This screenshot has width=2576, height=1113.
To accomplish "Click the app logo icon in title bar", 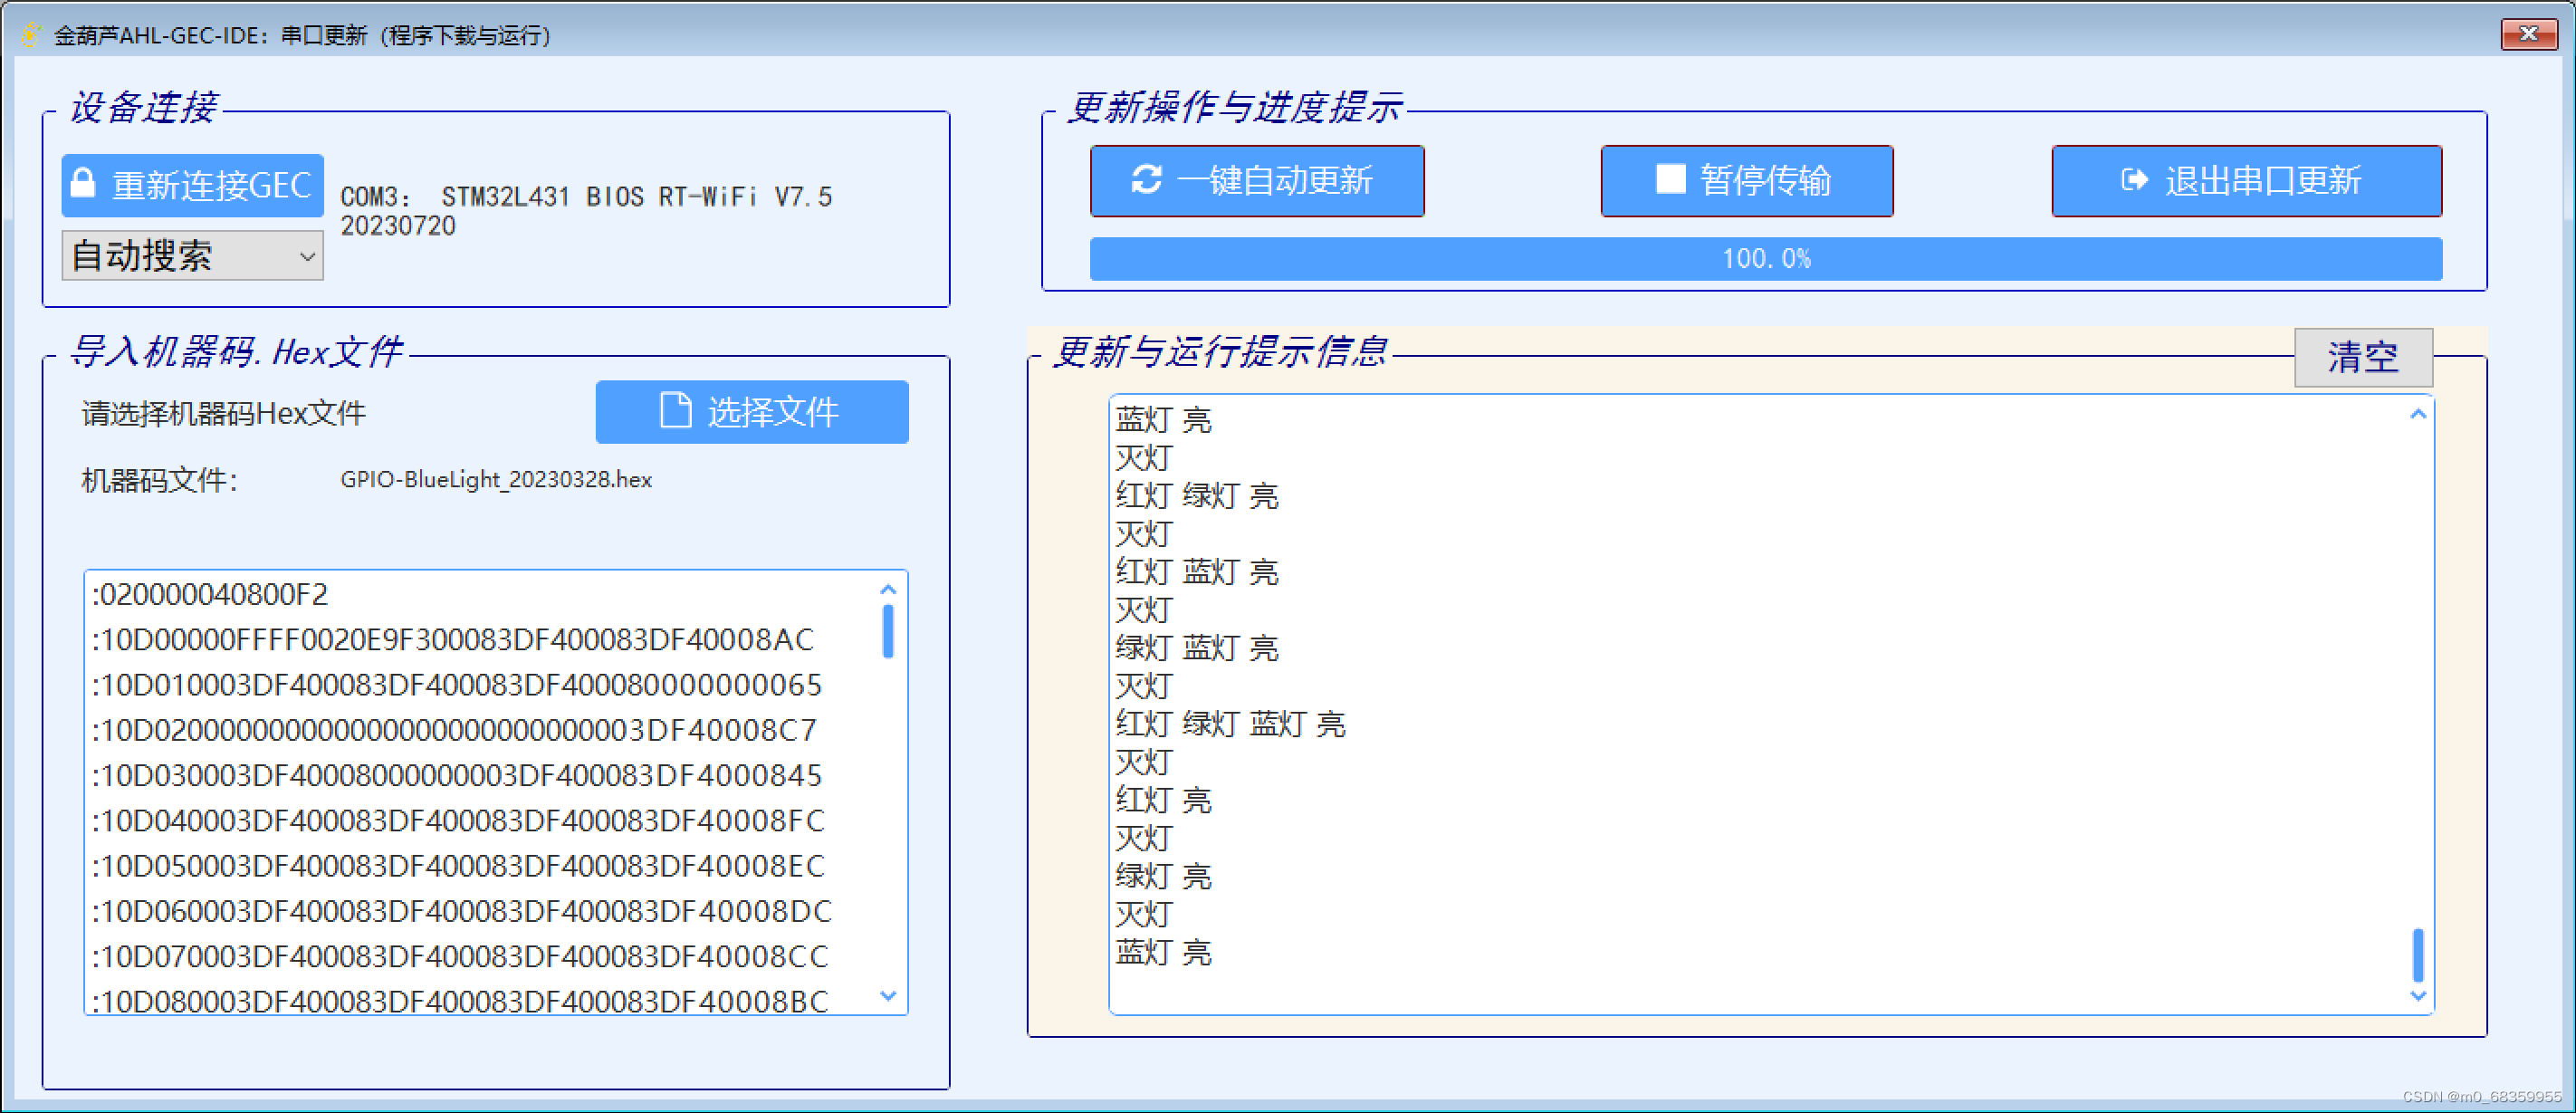I will 30,35.
